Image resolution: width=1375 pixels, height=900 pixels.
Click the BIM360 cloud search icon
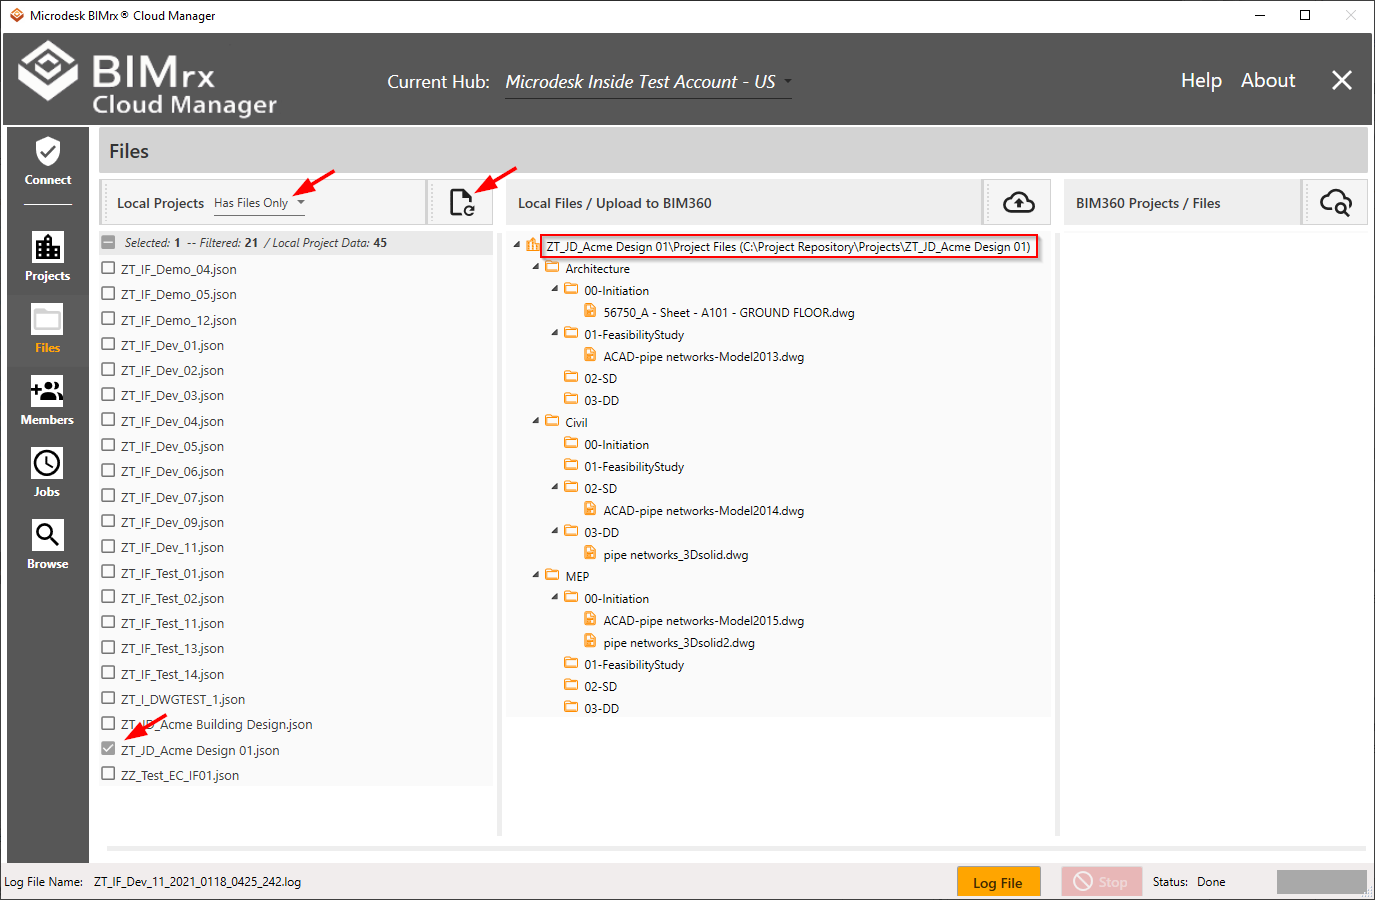[x=1335, y=203]
